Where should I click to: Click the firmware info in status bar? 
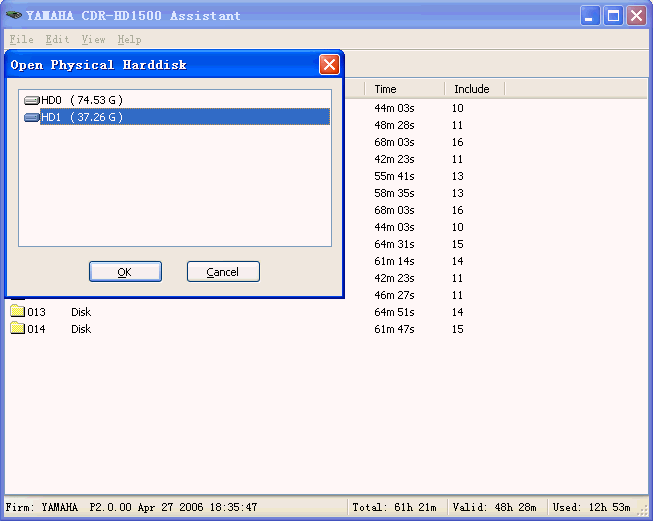132,507
